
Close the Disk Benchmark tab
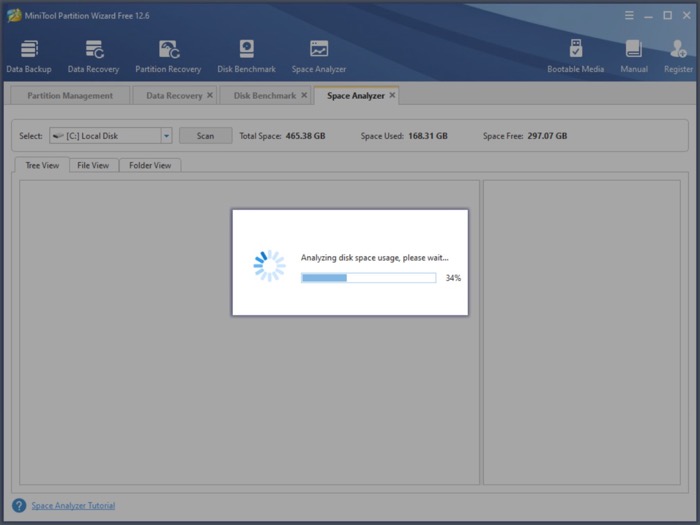click(304, 95)
